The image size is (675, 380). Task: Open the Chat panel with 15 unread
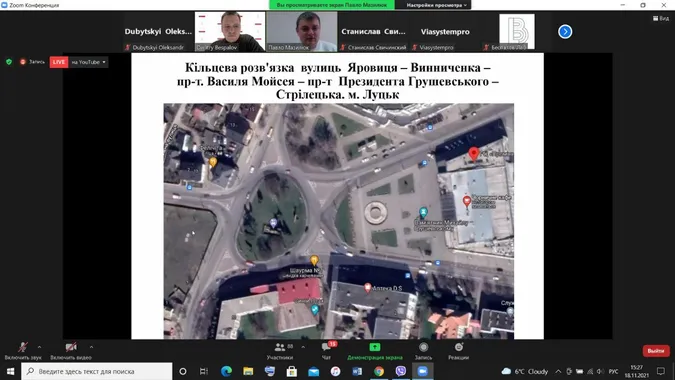[326, 351]
